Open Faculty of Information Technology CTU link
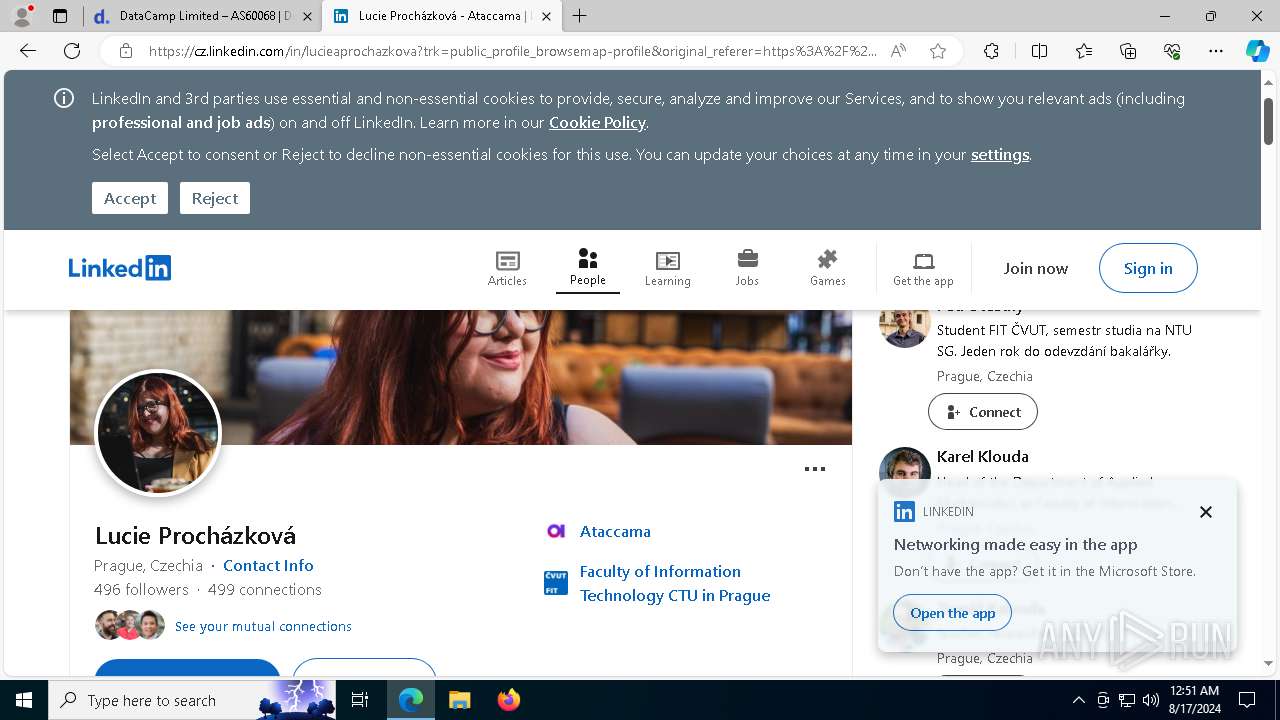 pos(675,583)
